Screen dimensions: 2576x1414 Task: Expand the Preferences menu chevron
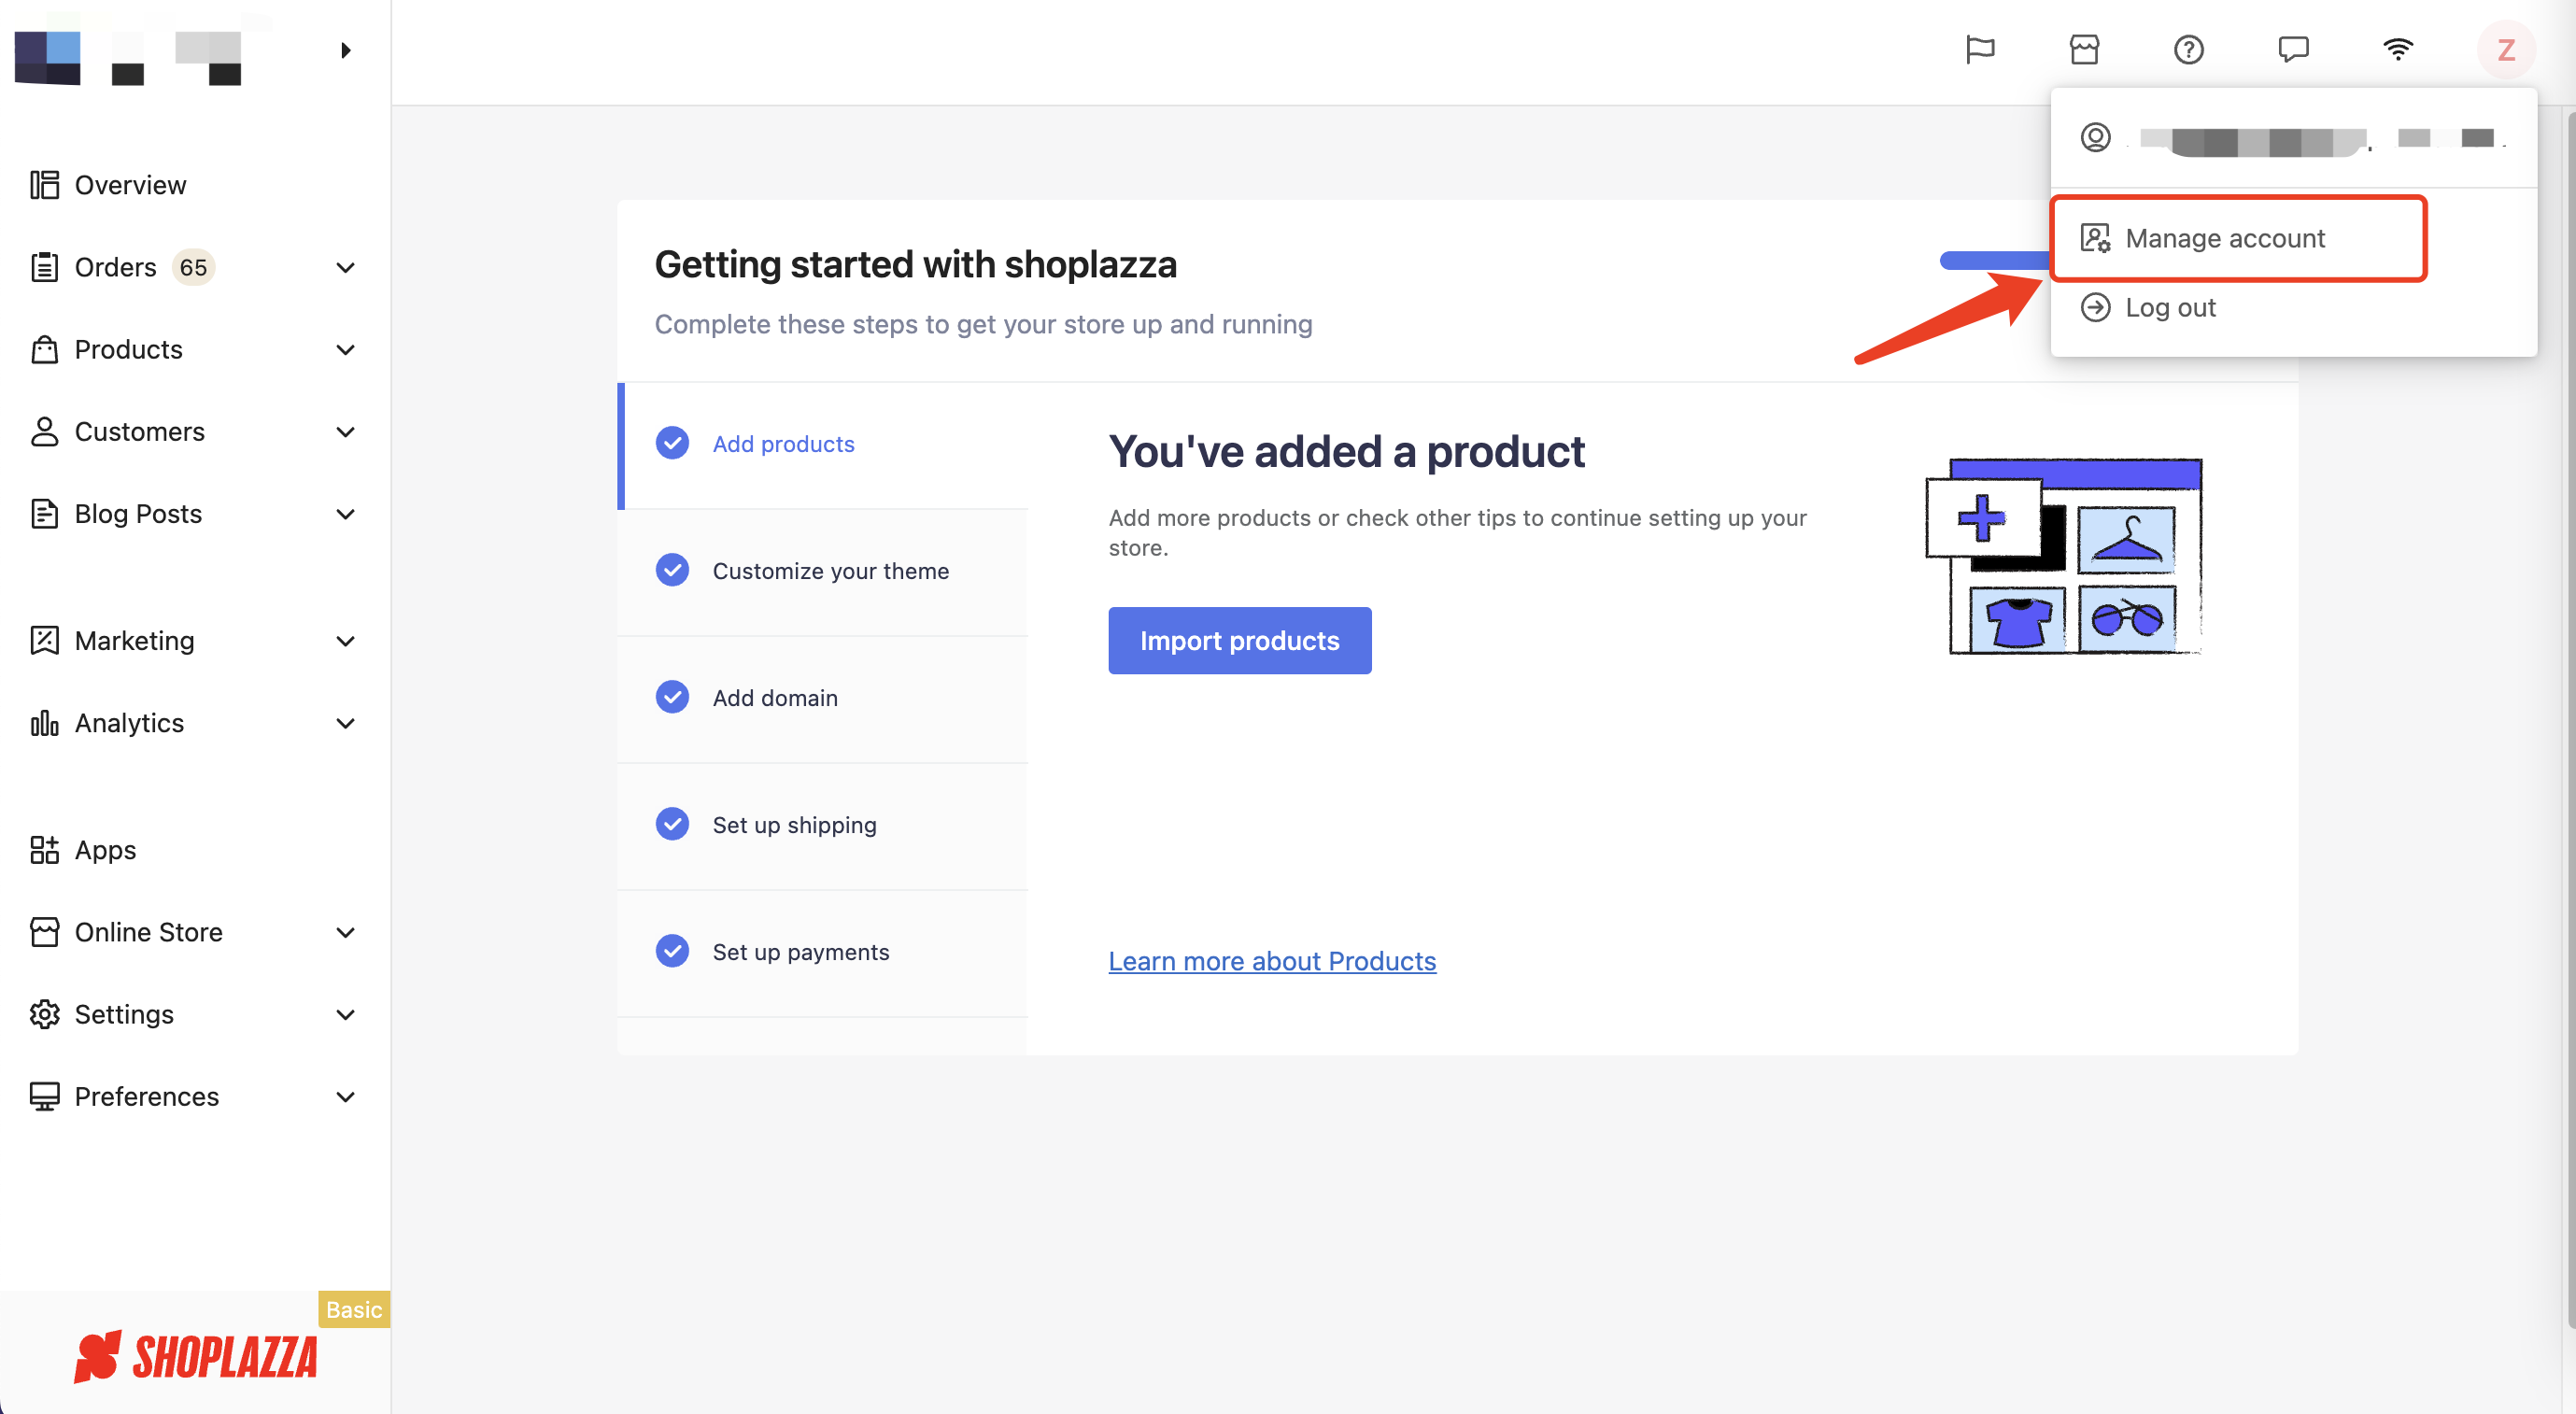click(345, 1096)
